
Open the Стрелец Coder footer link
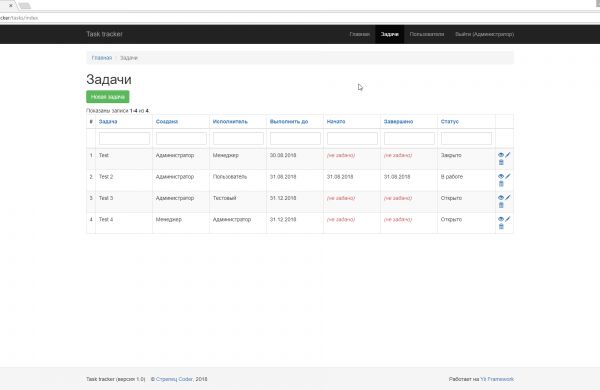pyautogui.click(x=174, y=379)
